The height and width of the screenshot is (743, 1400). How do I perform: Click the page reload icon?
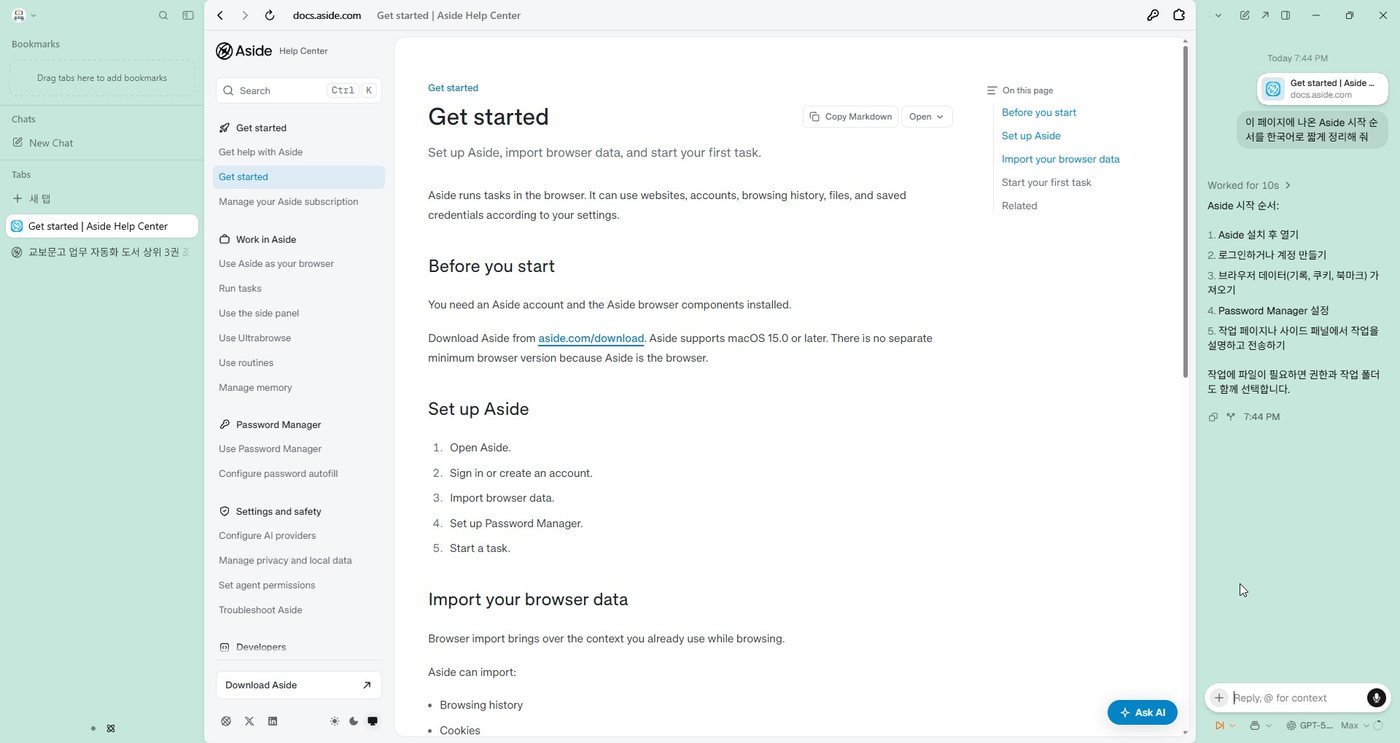(x=269, y=15)
